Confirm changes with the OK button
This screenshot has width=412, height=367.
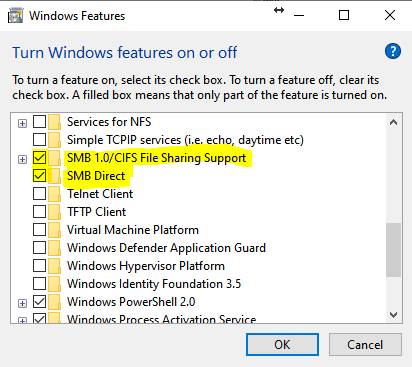(x=282, y=345)
